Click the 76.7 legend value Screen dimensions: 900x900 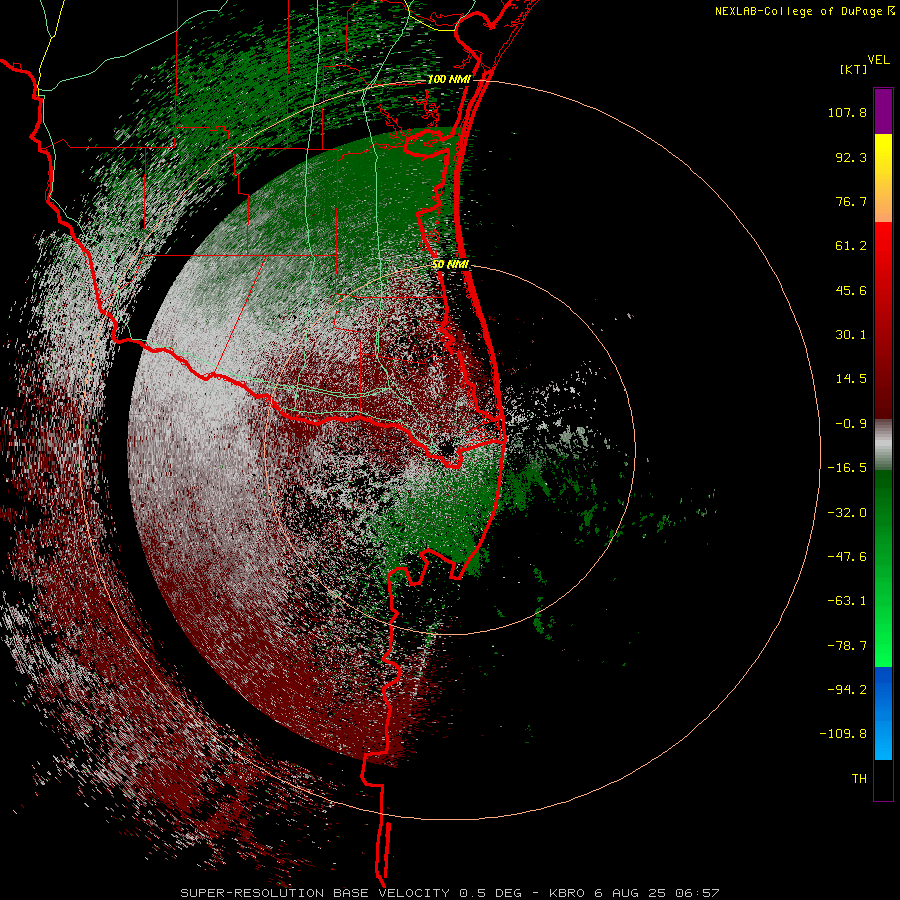851,201
